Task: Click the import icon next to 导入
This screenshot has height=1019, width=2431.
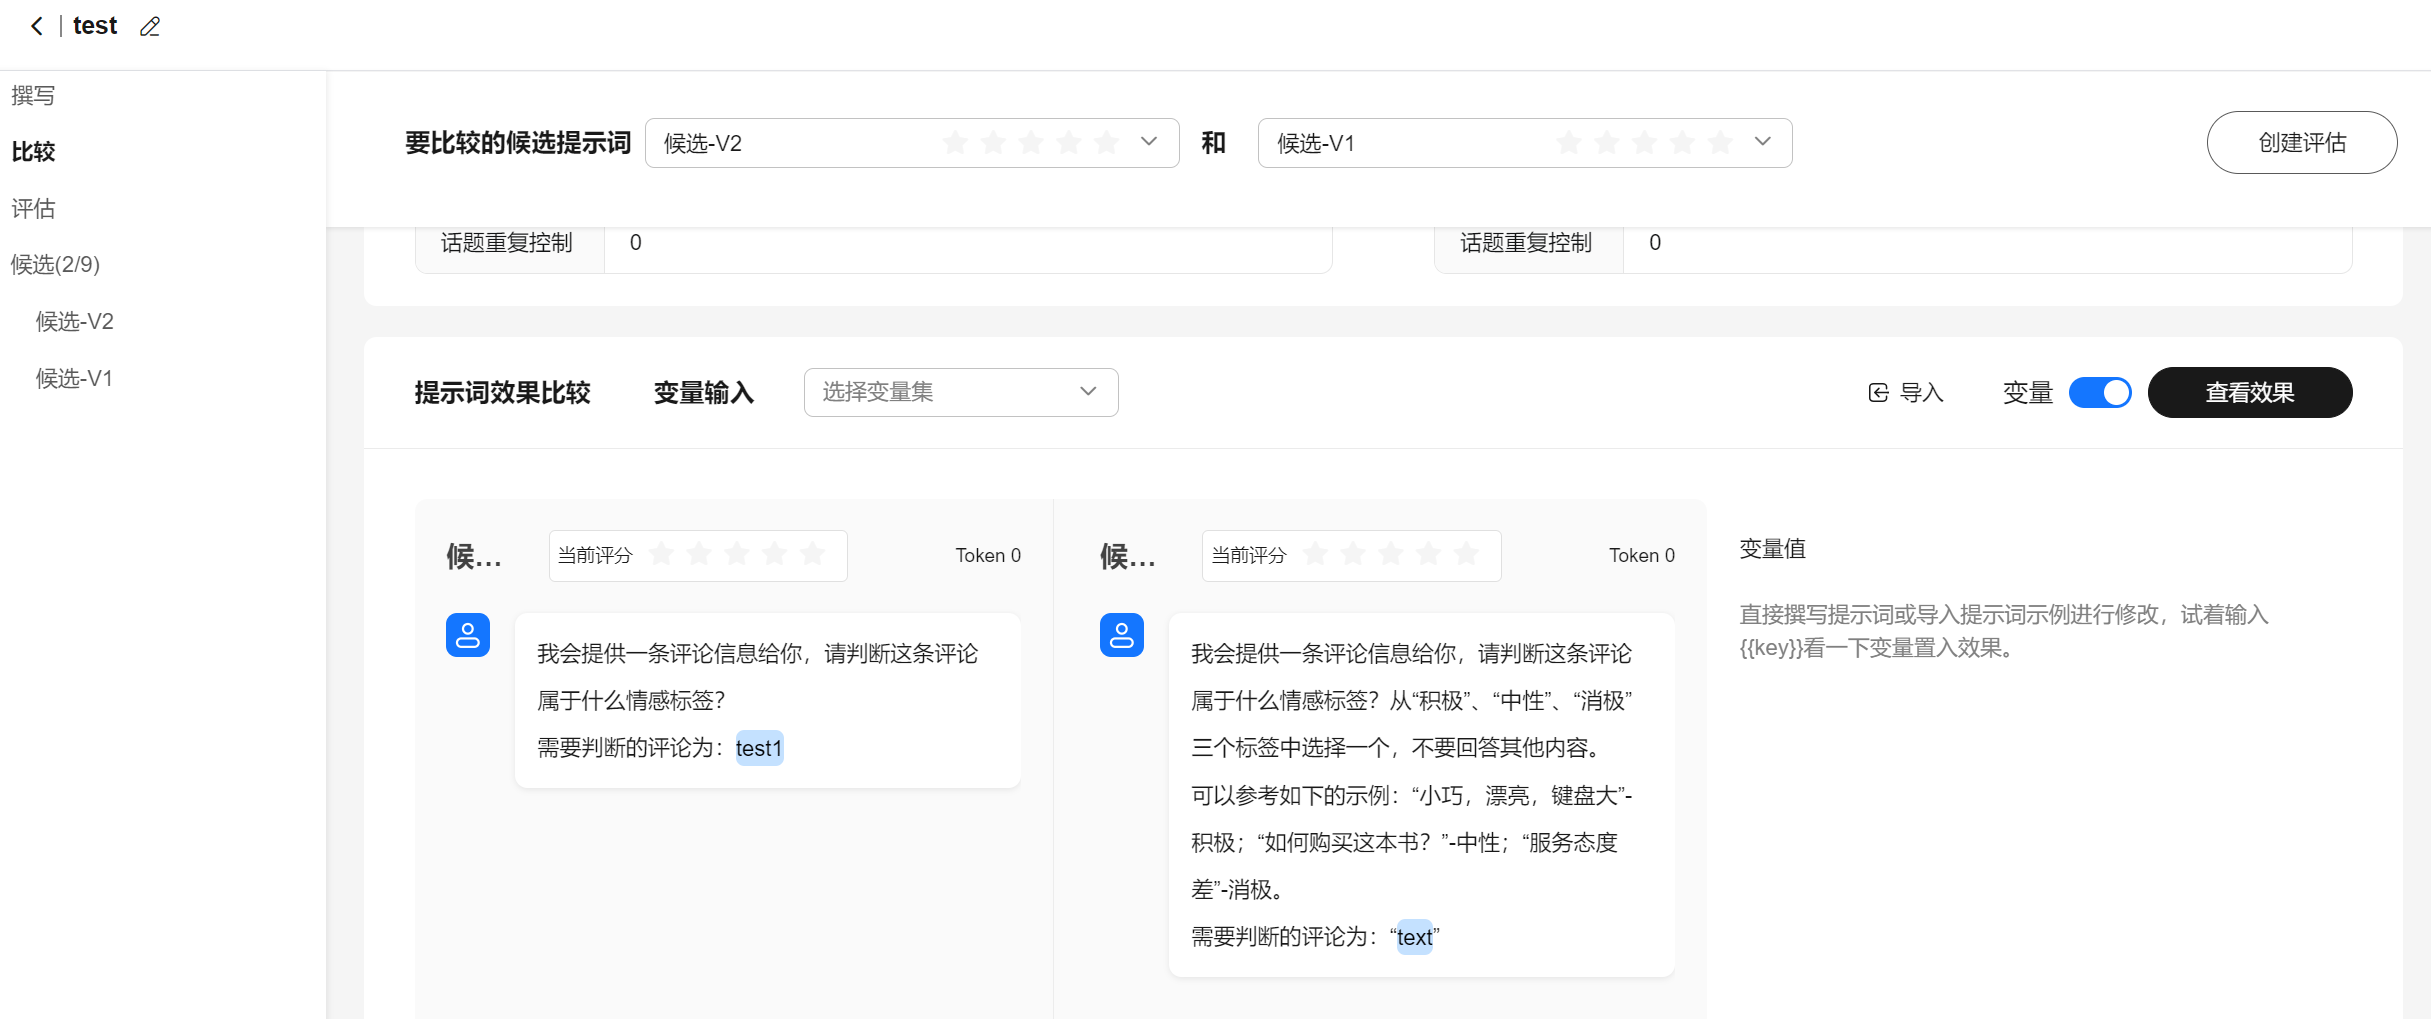Action: 1878,393
